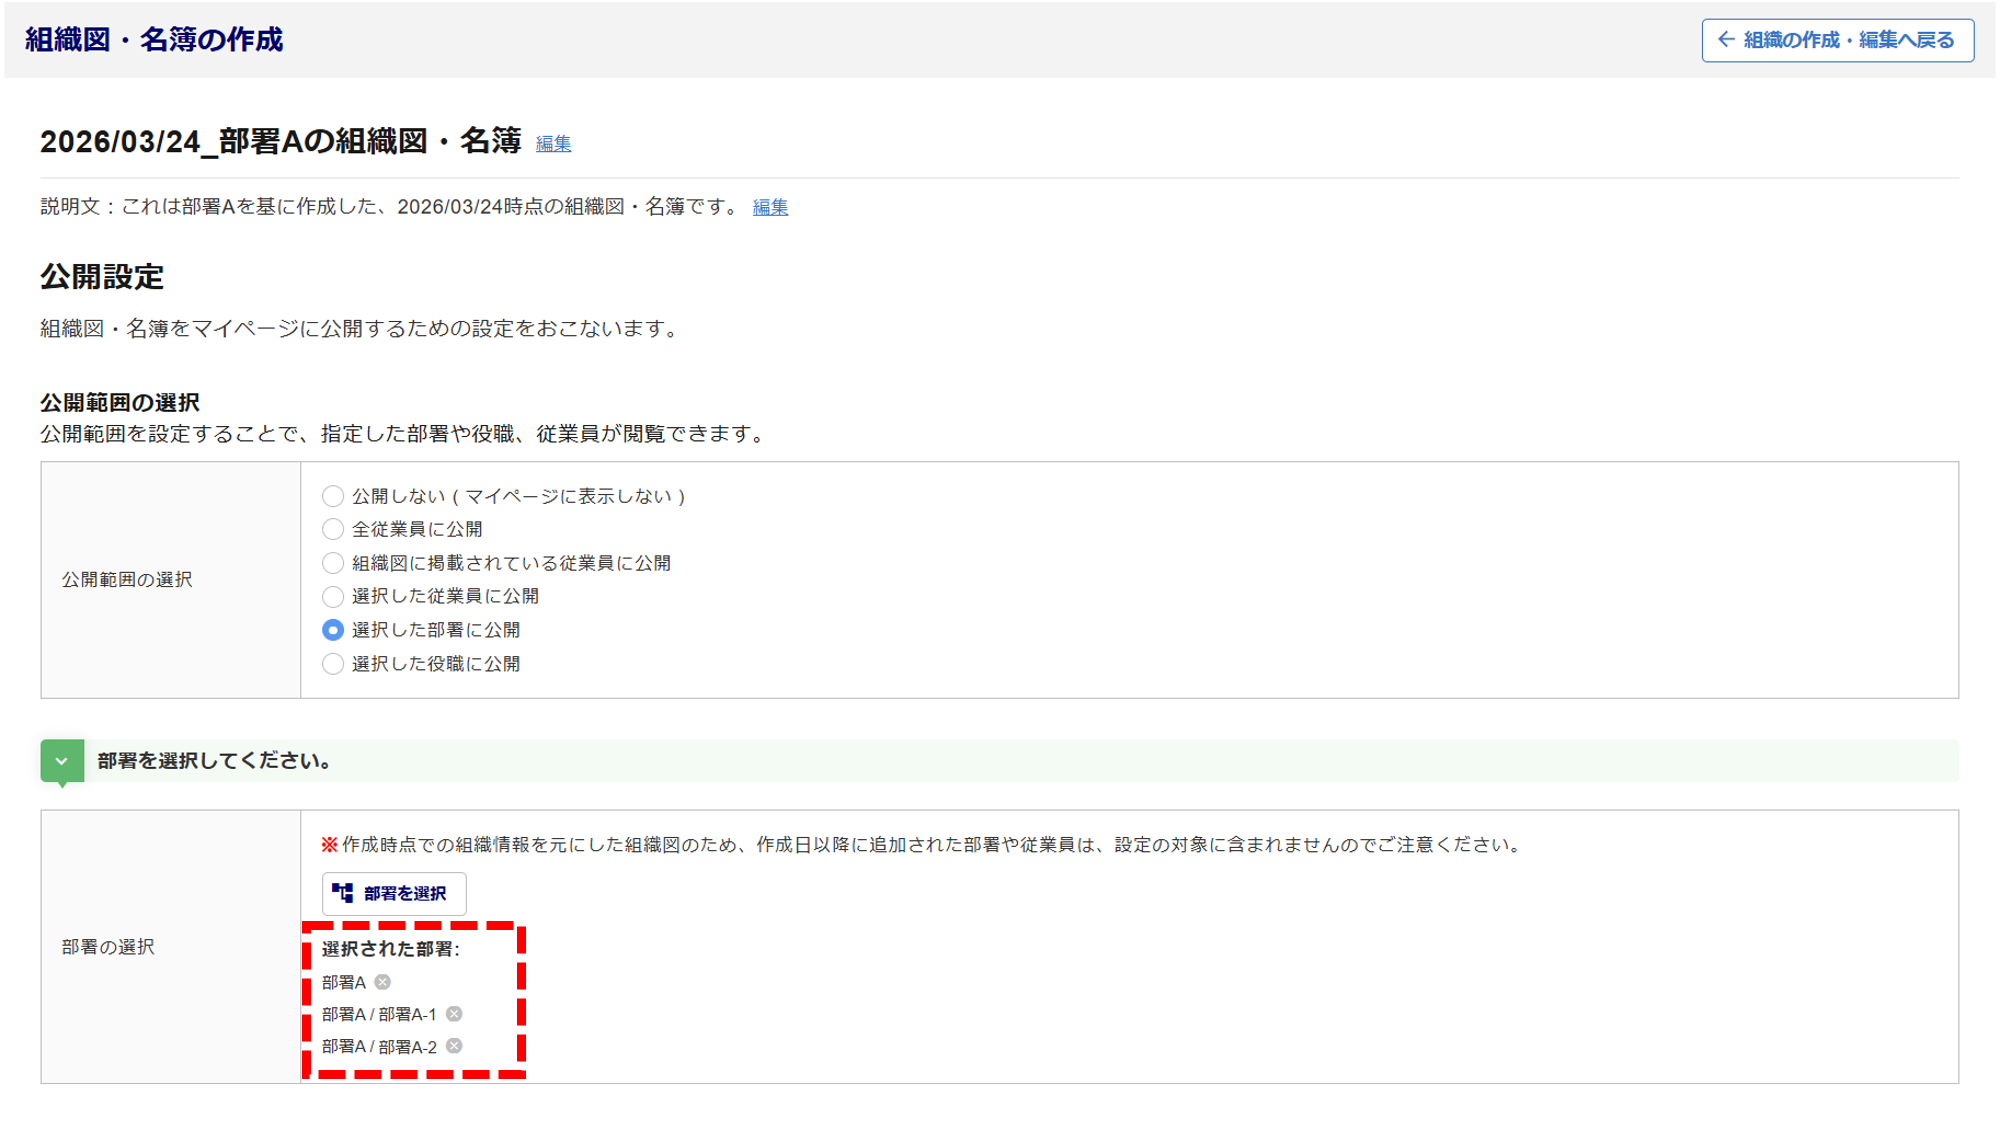Image resolution: width=2000 pixels, height=1128 pixels.
Task: Go back via 組織の作成・編集へ戻る button
Action: coord(1837,40)
